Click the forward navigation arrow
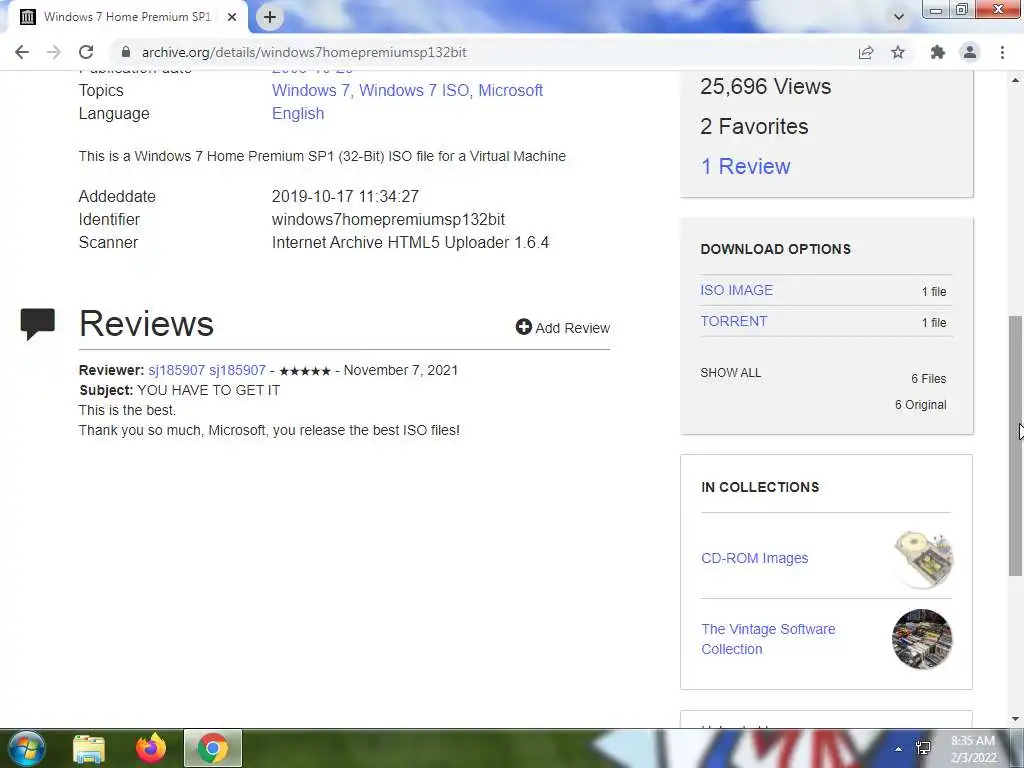The image size is (1024, 768). tap(54, 52)
